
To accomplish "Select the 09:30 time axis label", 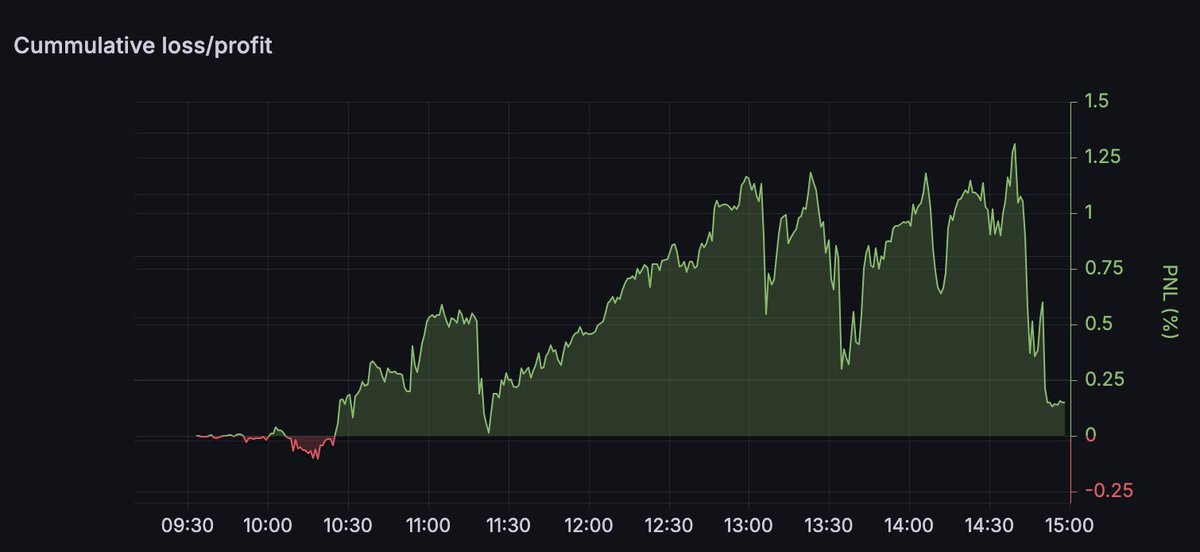I will tap(187, 524).
